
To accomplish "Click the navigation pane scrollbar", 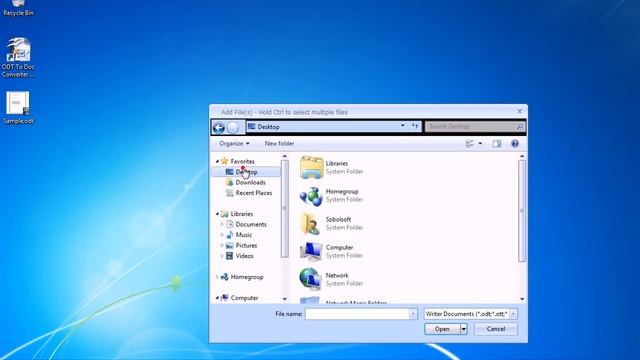I will (284, 209).
